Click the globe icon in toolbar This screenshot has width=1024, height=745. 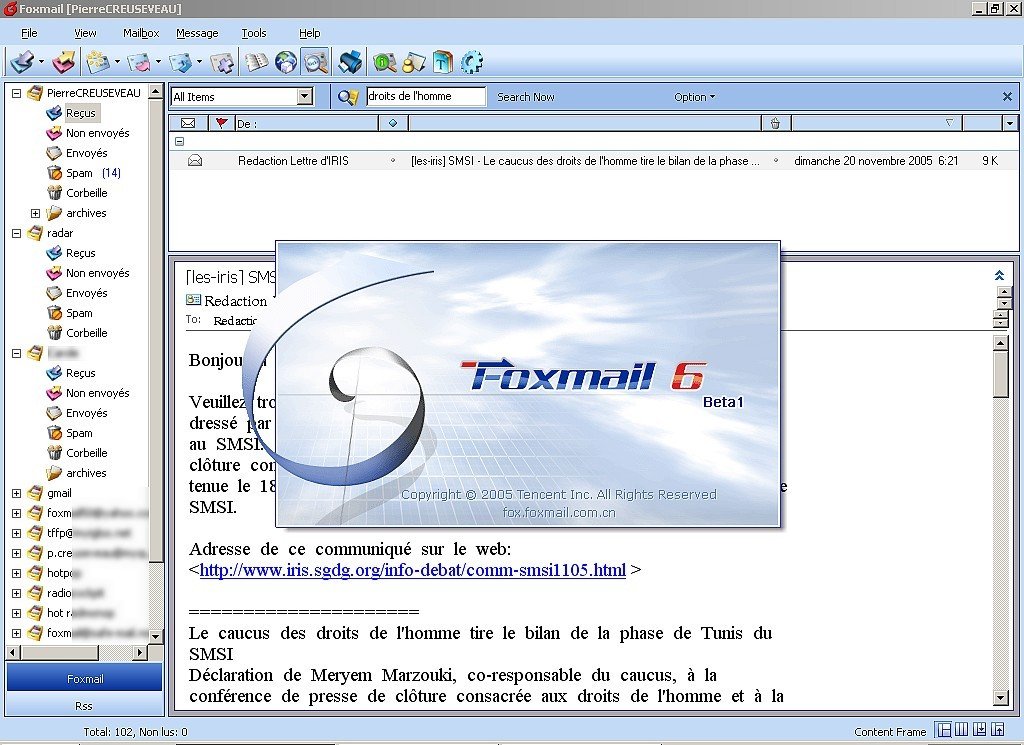[x=286, y=62]
